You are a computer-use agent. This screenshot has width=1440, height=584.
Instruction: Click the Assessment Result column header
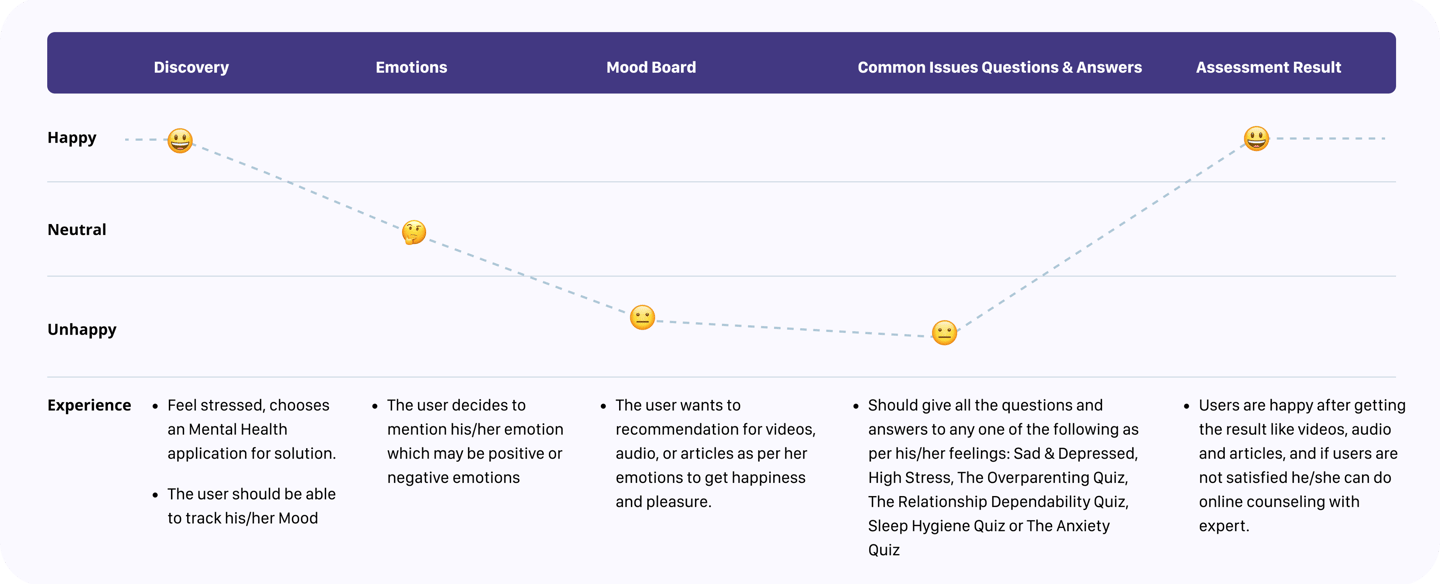pyautogui.click(x=1268, y=68)
